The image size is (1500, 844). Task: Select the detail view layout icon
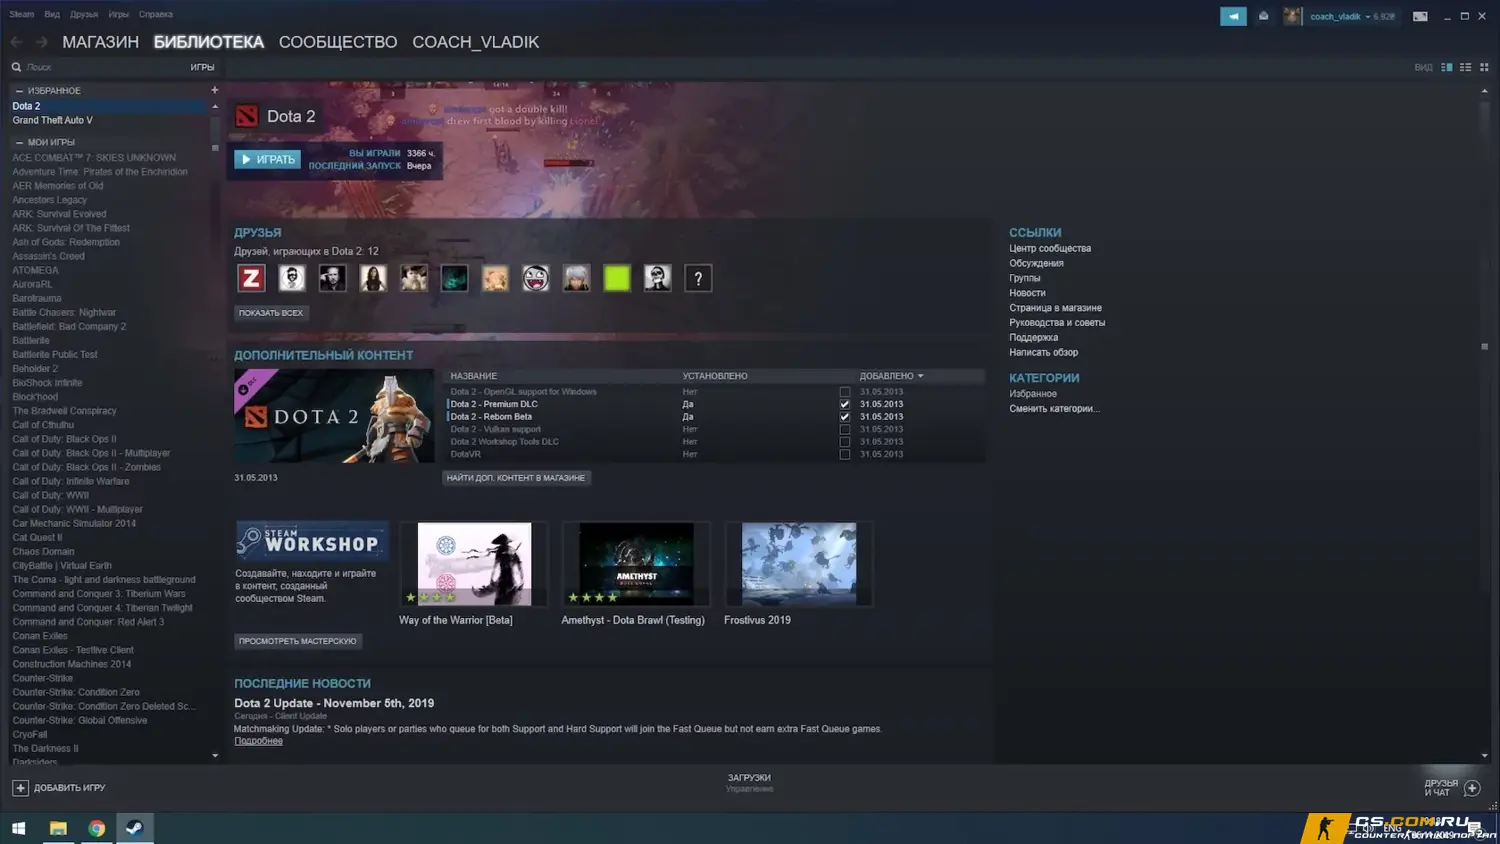(x=1447, y=67)
